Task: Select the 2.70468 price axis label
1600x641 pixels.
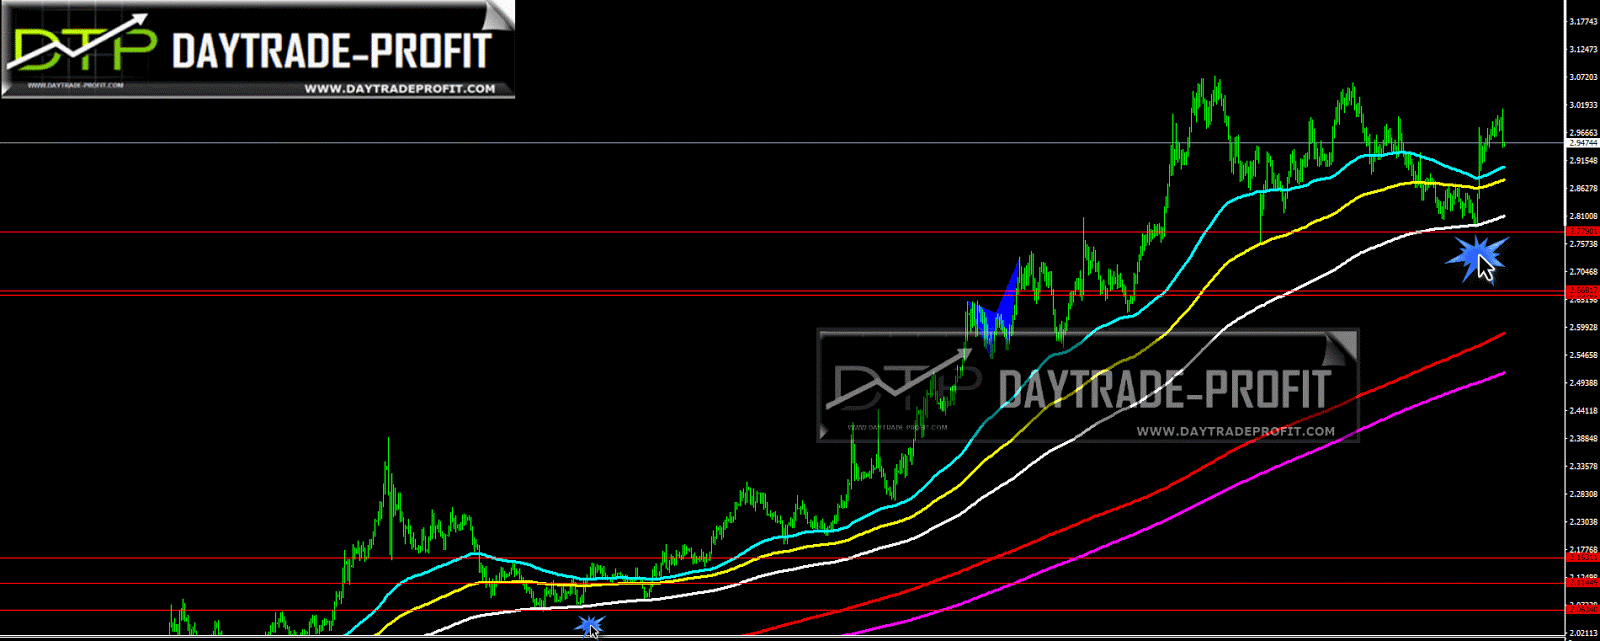Action: (x=1583, y=272)
